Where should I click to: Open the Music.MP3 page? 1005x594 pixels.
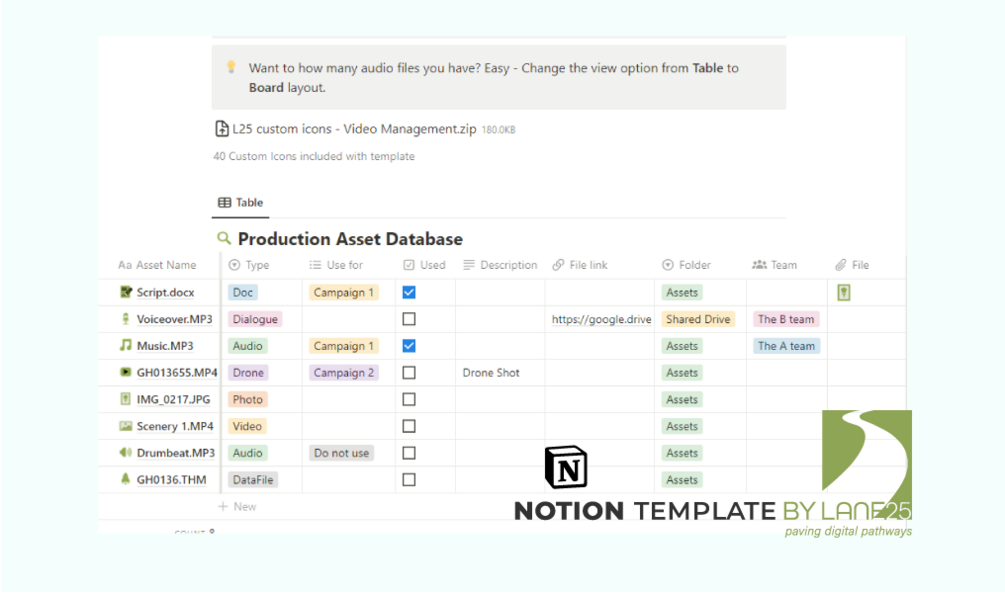pos(165,345)
